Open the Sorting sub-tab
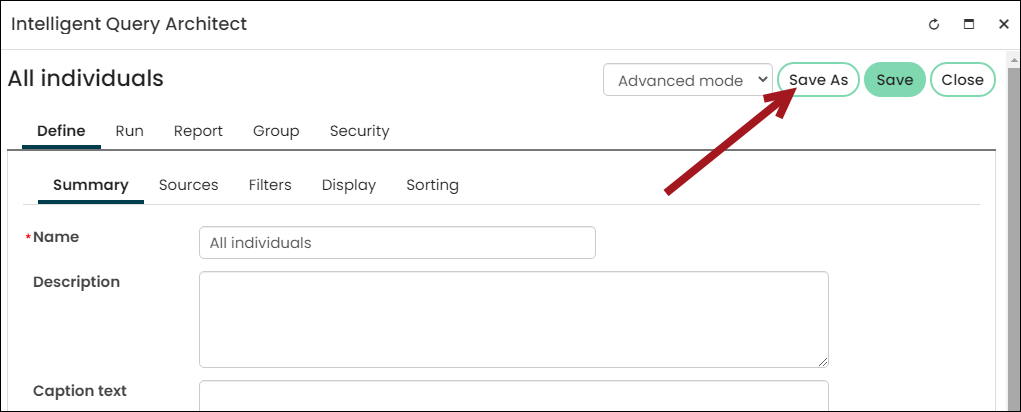1021x412 pixels. click(x=432, y=185)
